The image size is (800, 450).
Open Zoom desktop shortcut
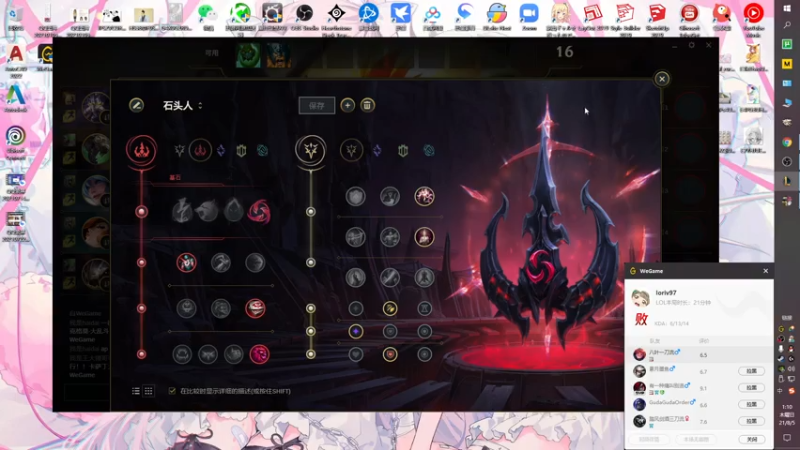click(x=529, y=17)
